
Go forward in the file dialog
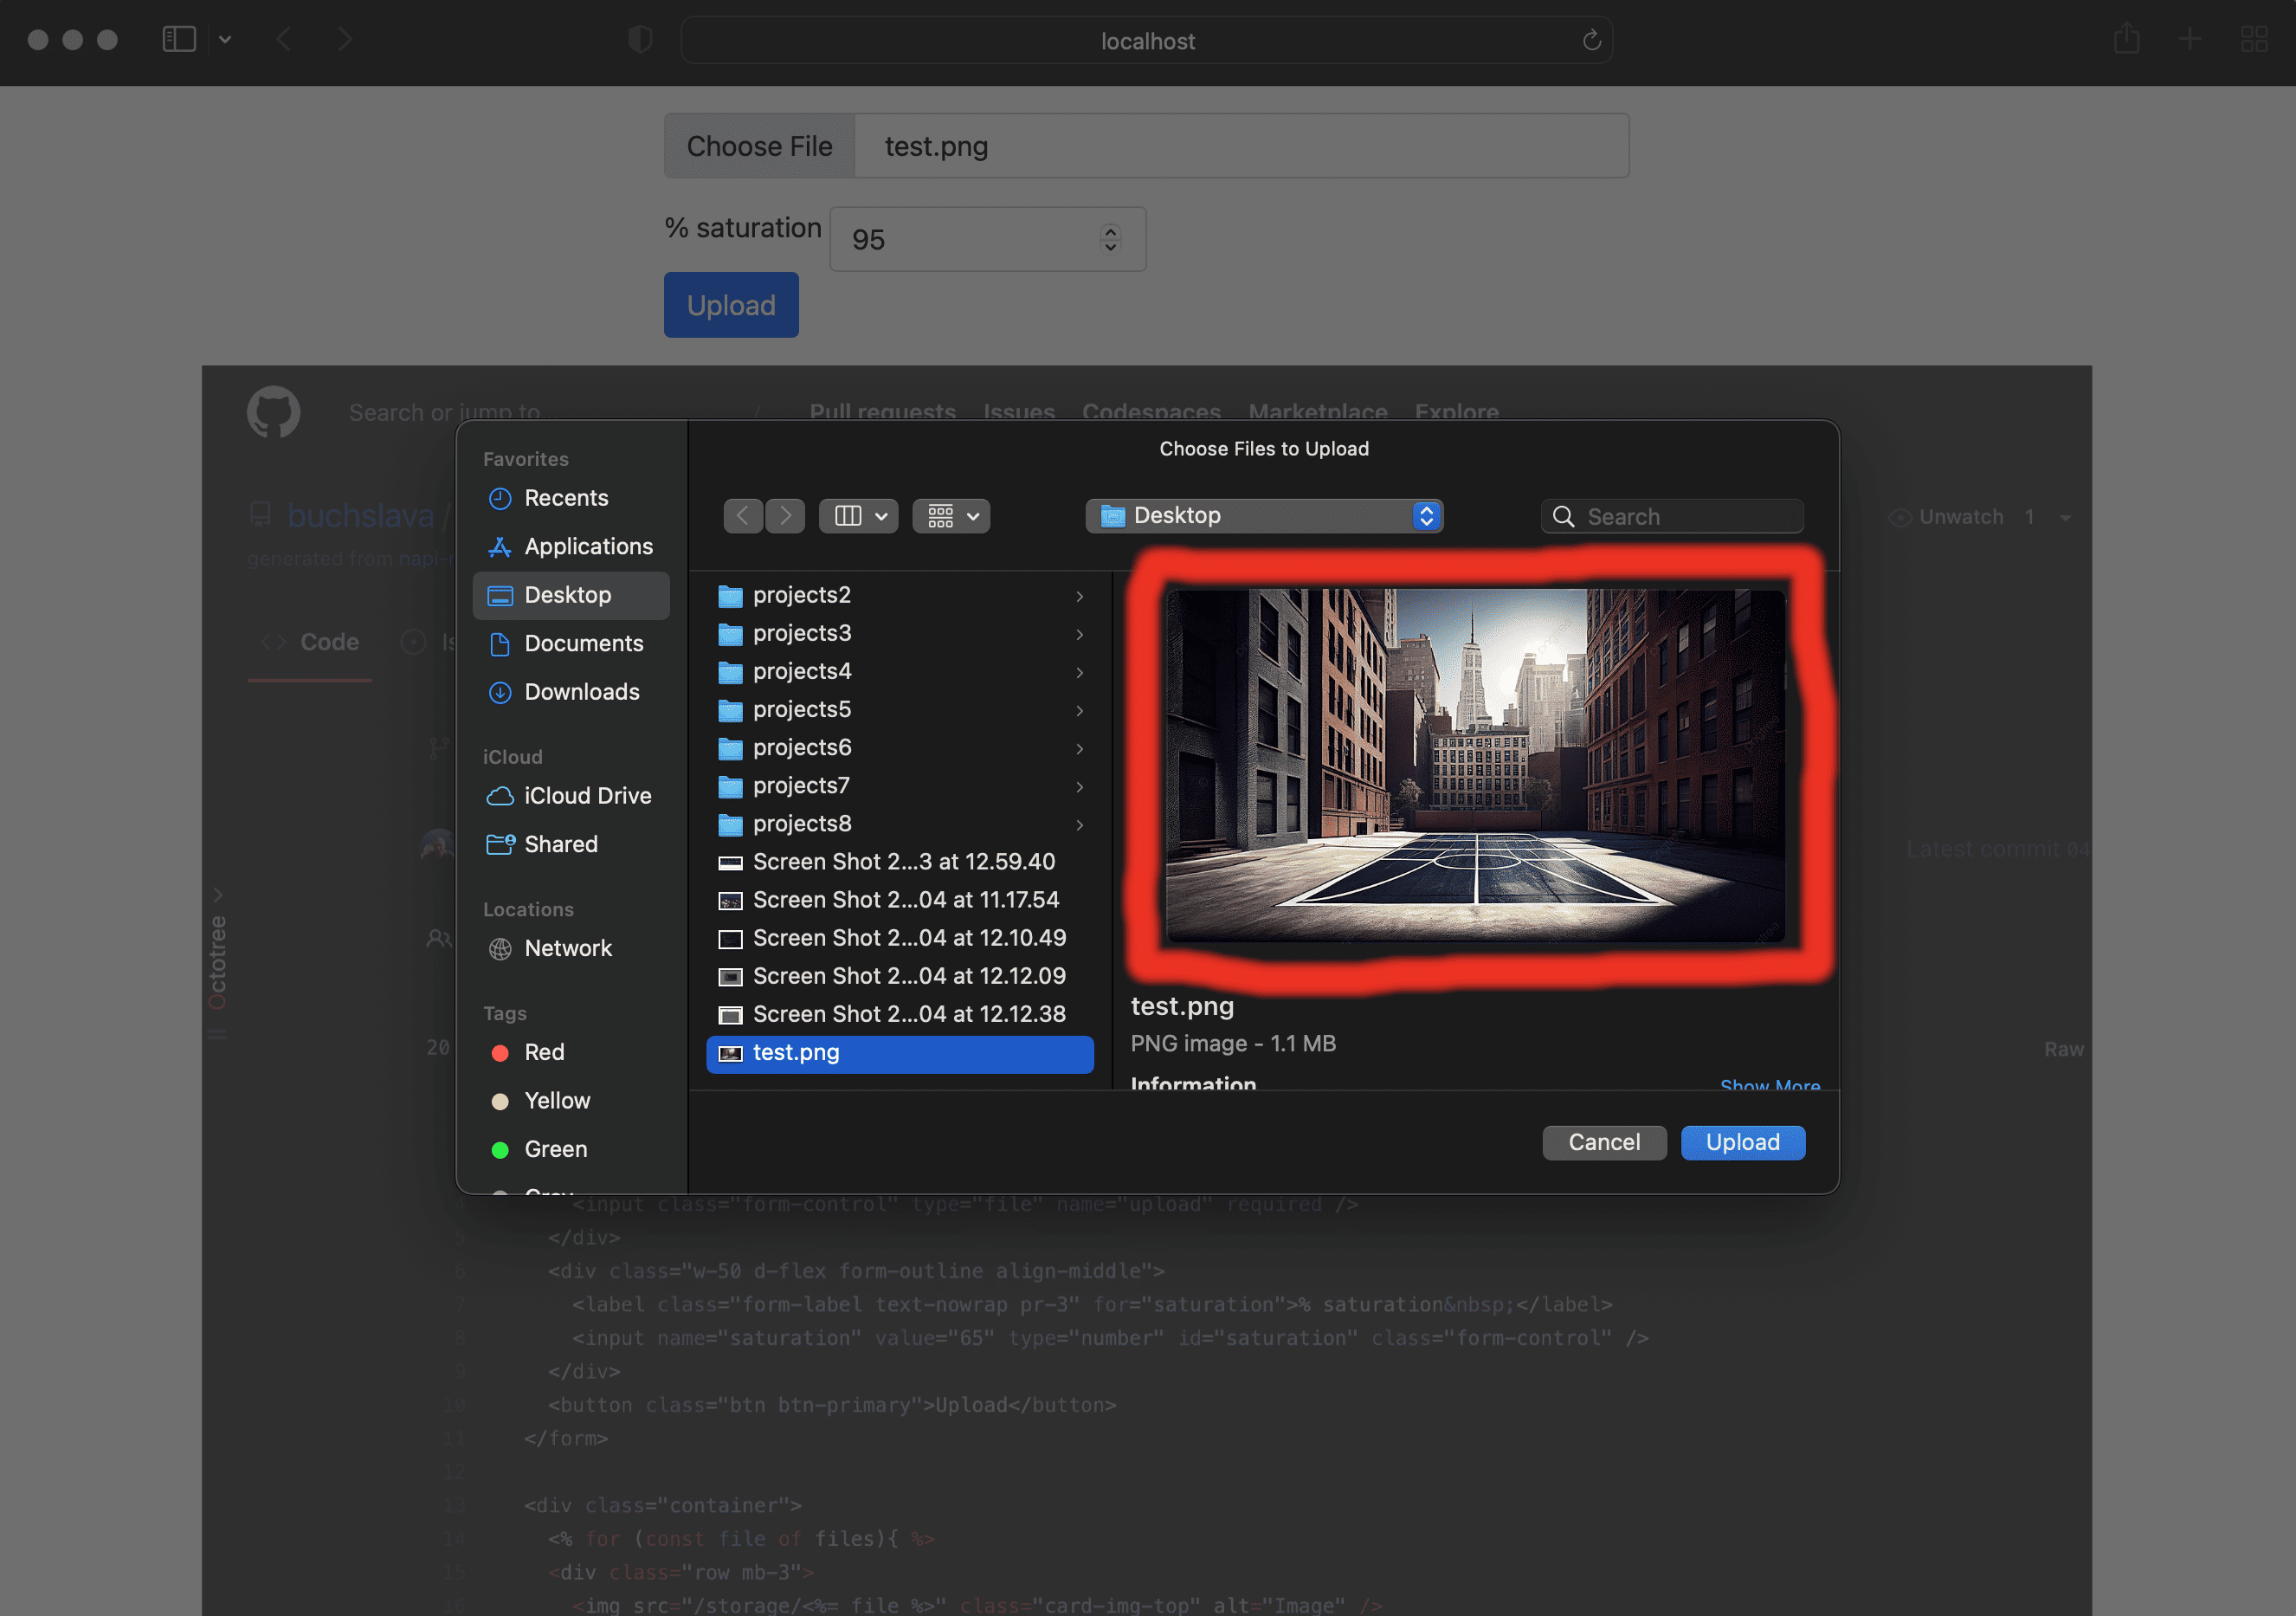click(x=786, y=516)
